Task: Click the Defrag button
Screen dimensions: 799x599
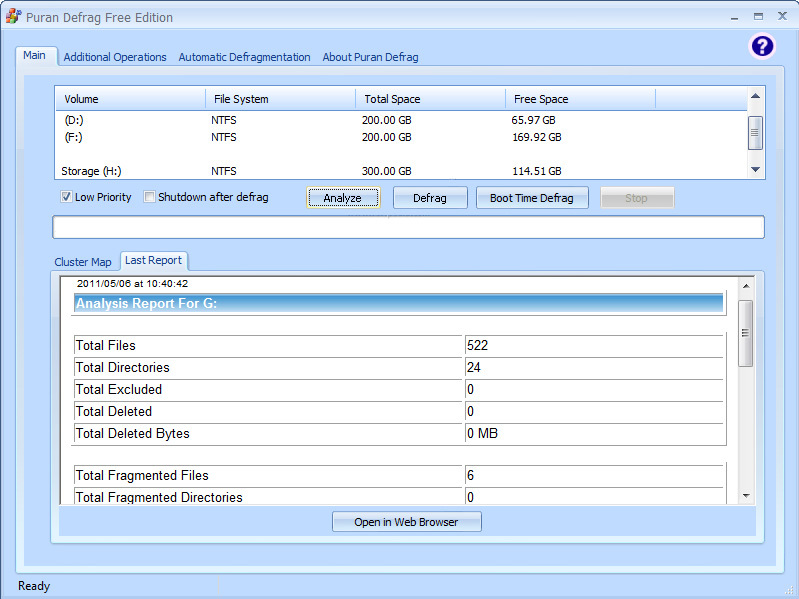Action: click(x=430, y=198)
